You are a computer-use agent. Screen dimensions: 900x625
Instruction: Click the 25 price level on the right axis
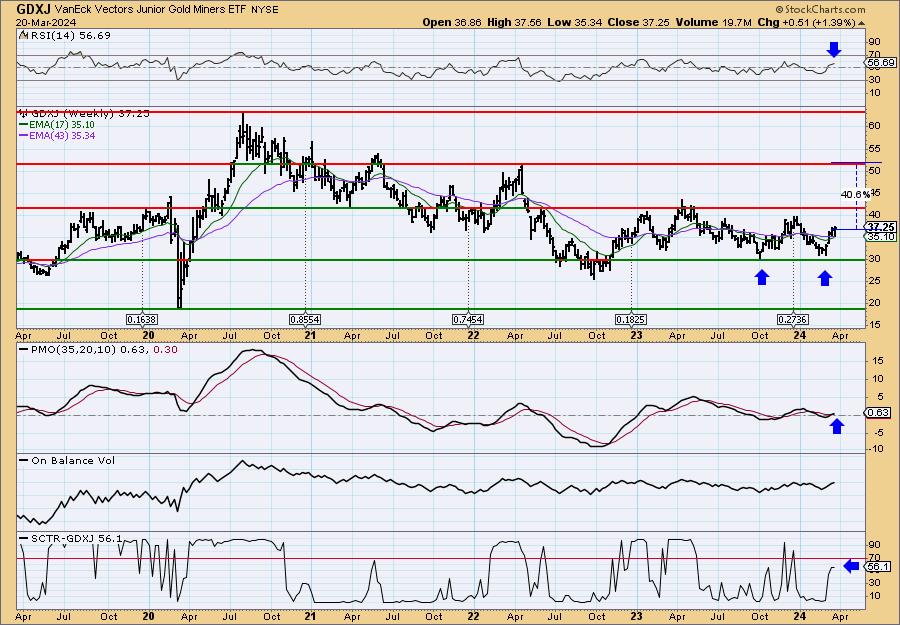tap(875, 281)
